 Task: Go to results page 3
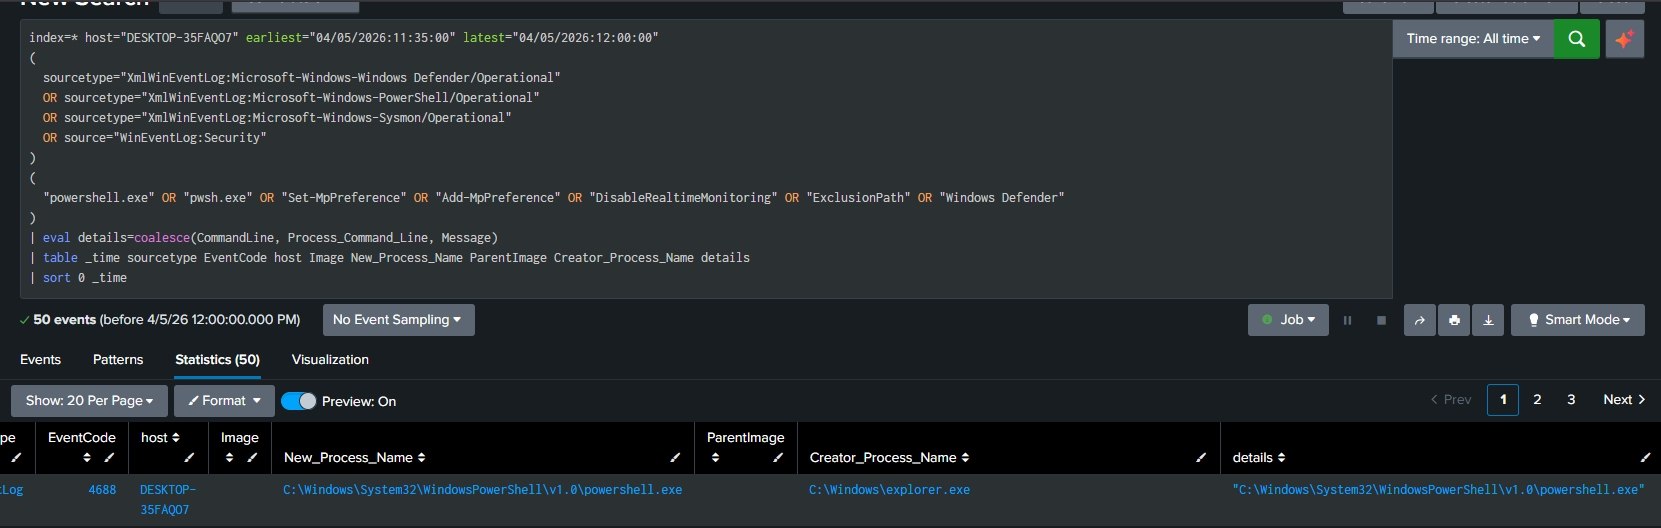click(x=1571, y=400)
